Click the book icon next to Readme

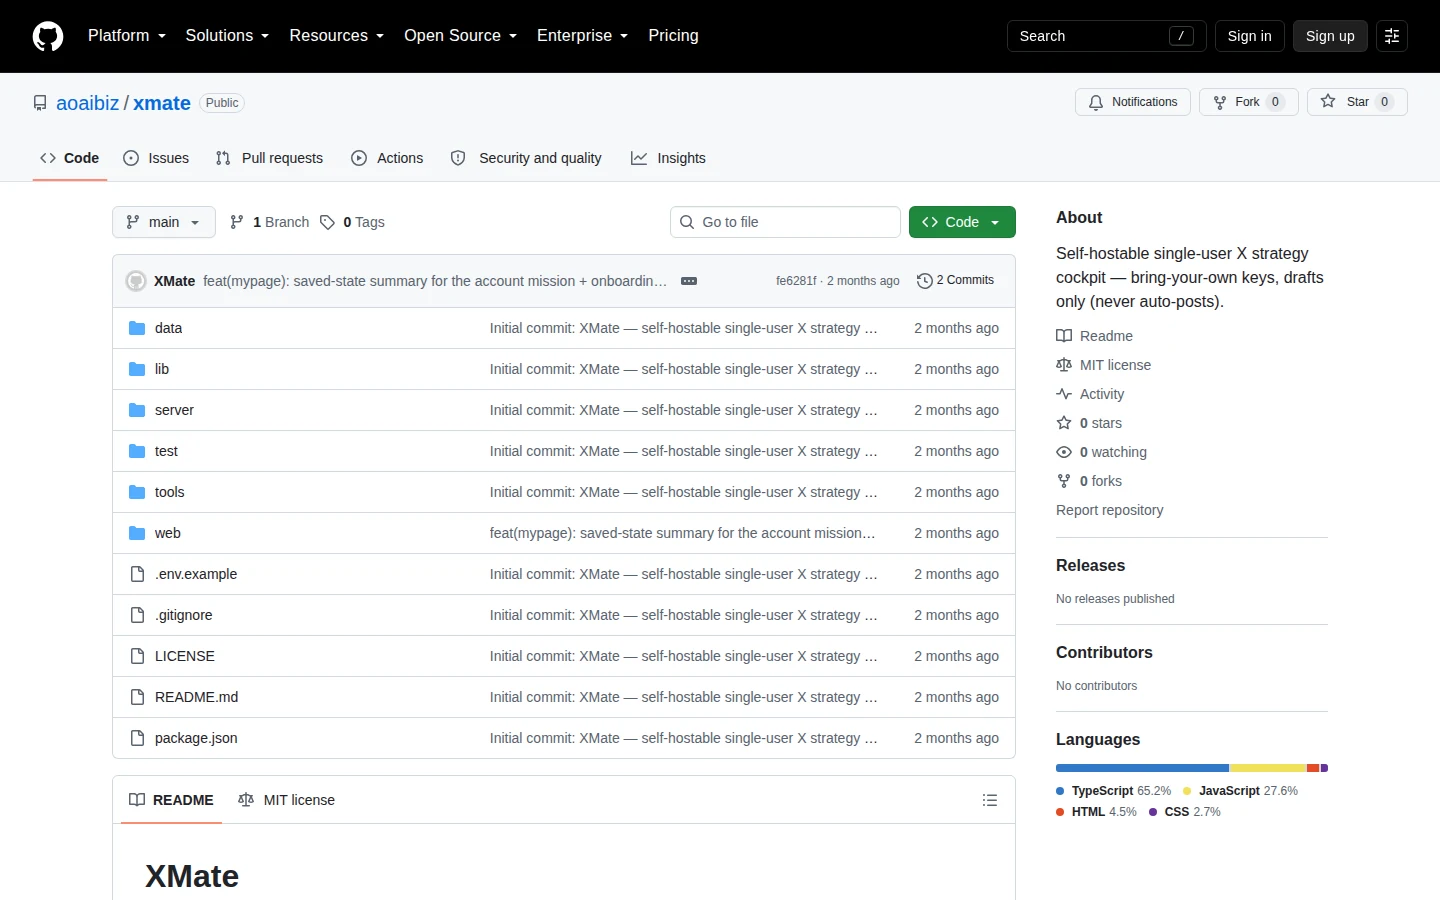click(x=1064, y=336)
